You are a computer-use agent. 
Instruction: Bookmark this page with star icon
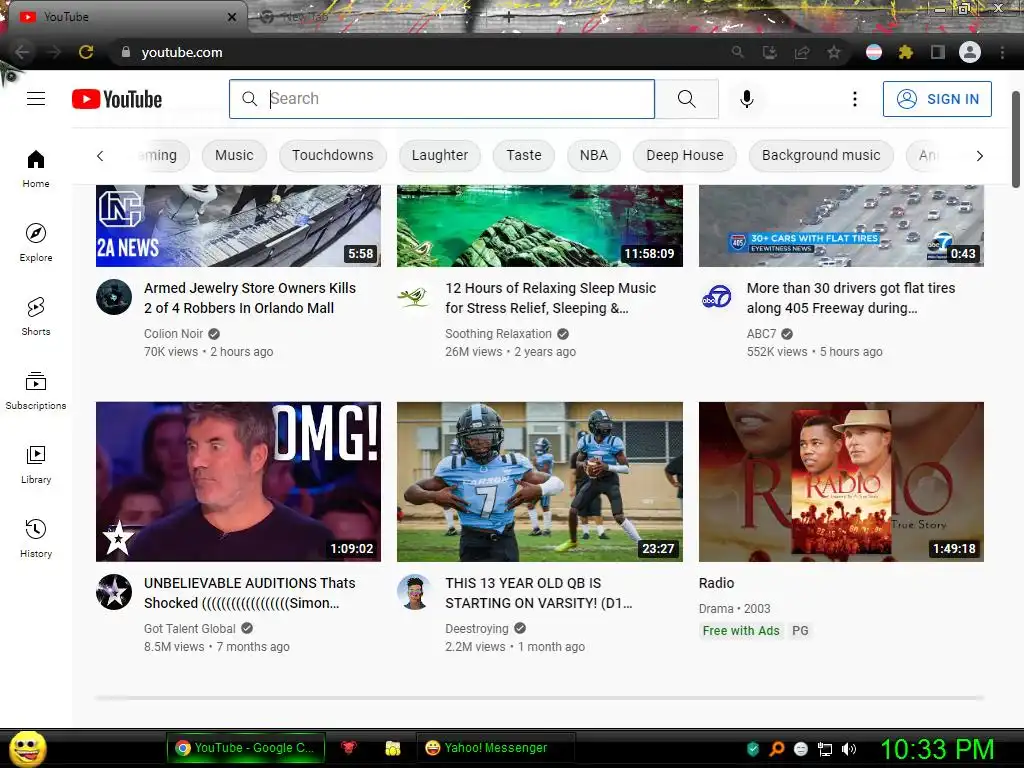(834, 52)
